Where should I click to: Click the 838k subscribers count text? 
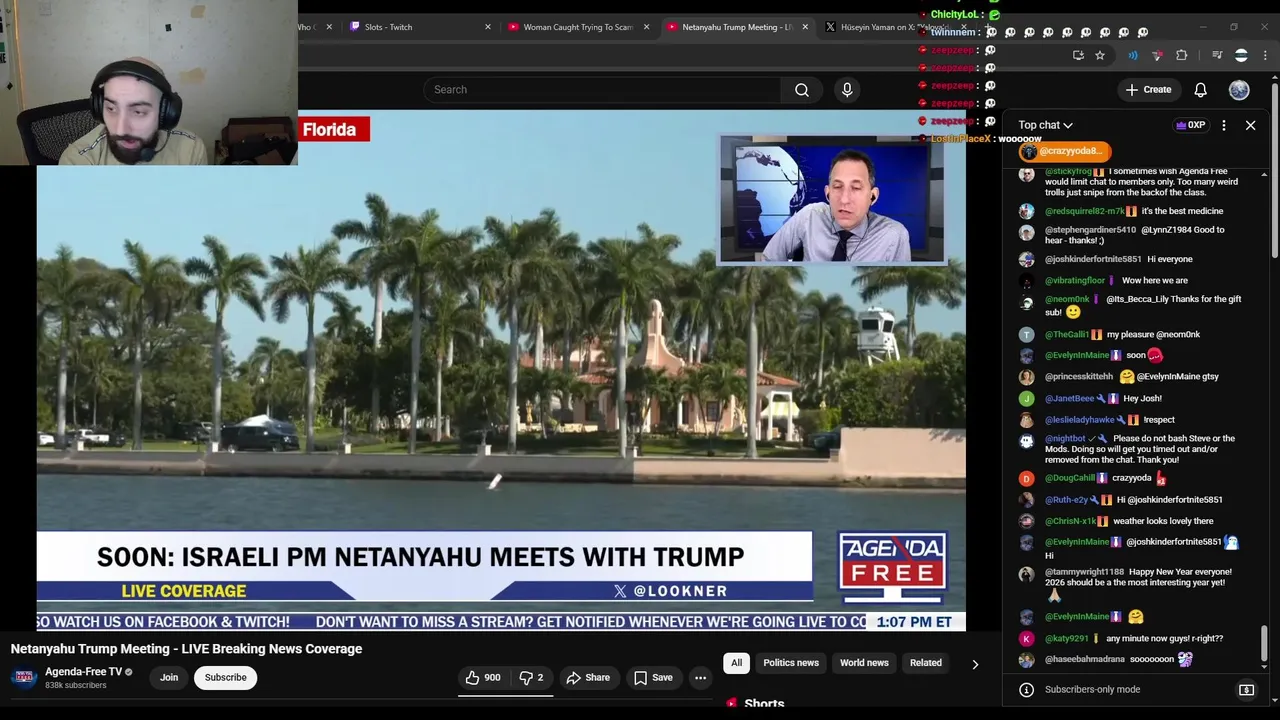(76, 686)
